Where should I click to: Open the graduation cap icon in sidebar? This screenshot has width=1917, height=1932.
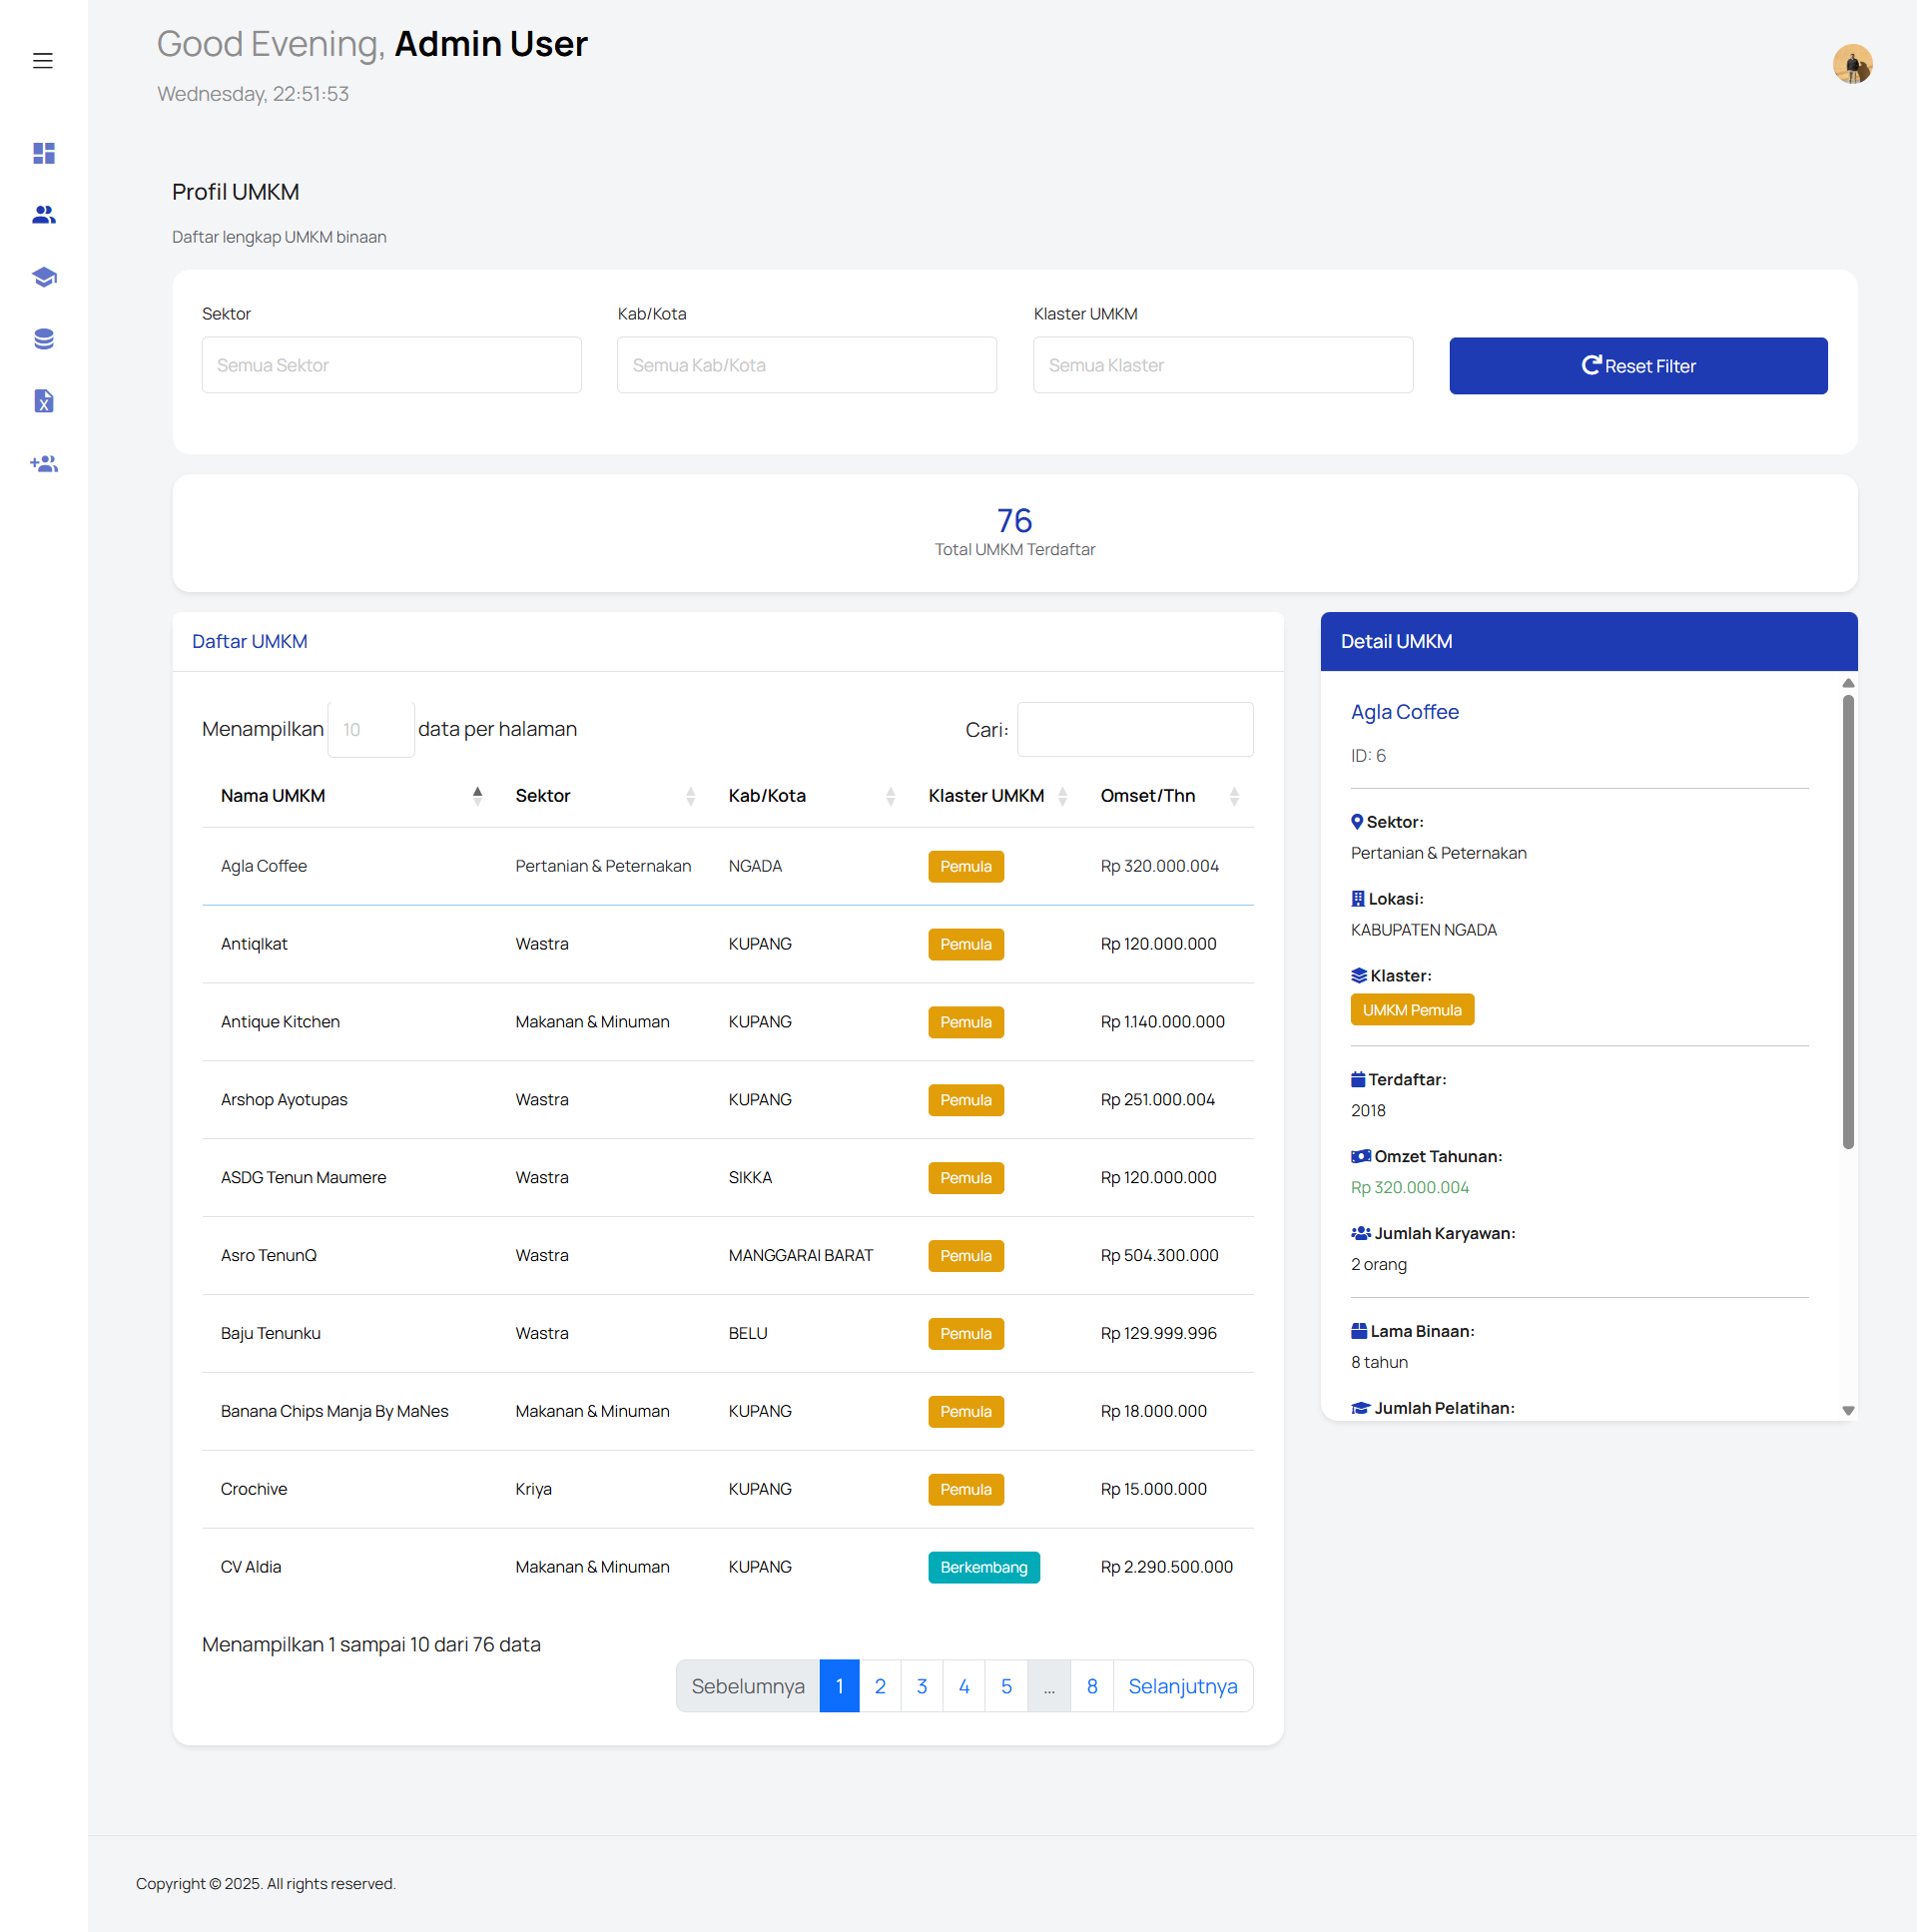tap(43, 277)
